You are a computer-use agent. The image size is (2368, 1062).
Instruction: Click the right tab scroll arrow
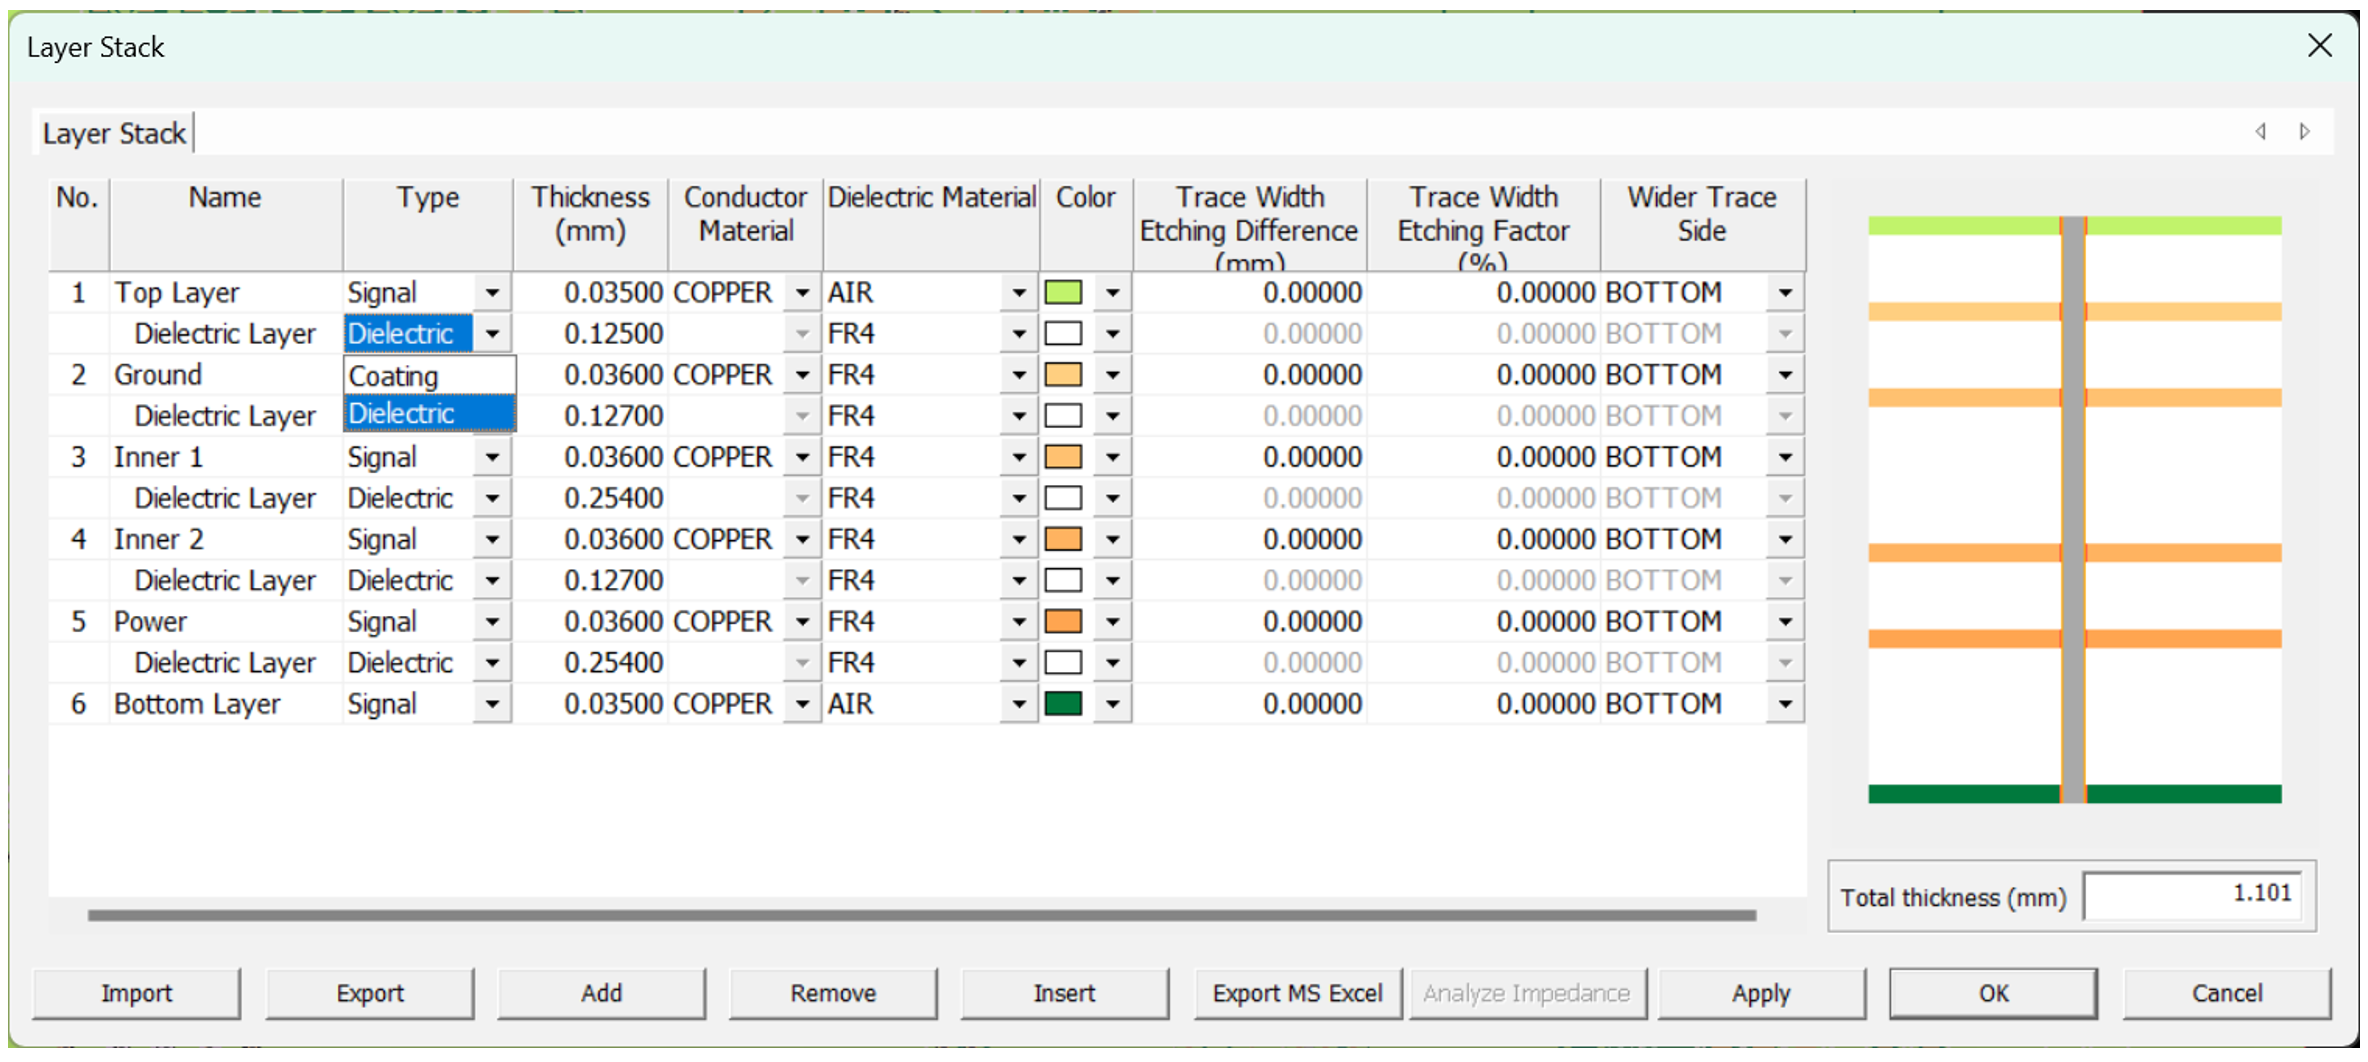coord(2305,132)
